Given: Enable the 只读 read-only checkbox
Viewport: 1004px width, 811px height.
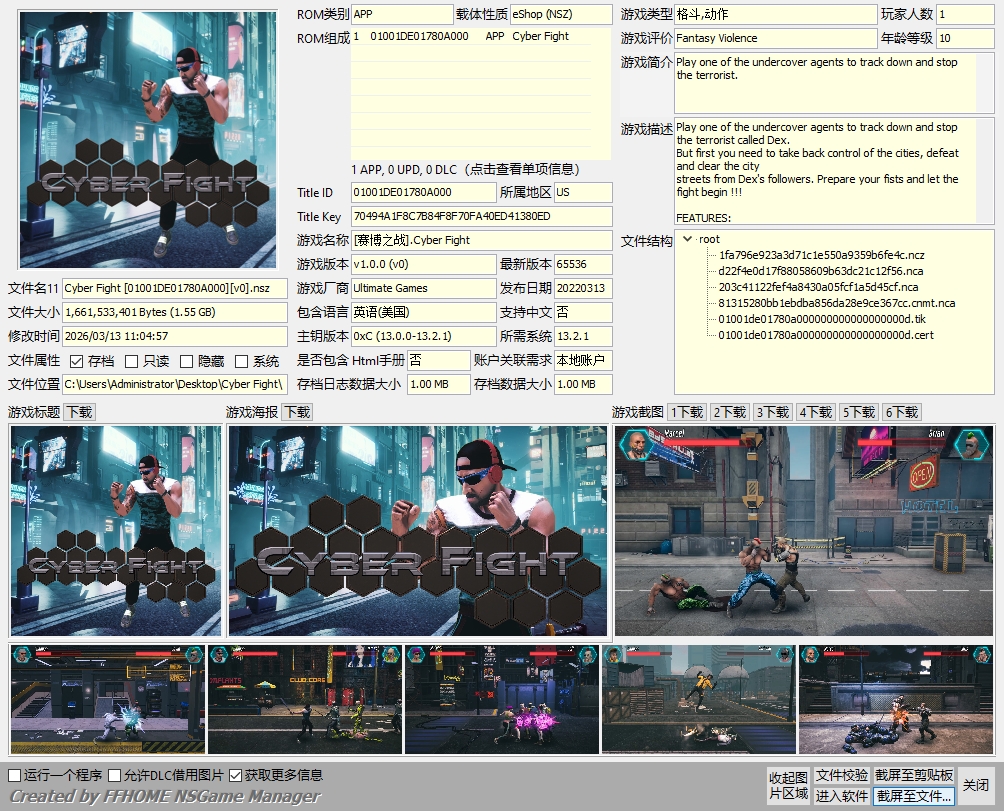Looking at the screenshot, I should pos(131,361).
